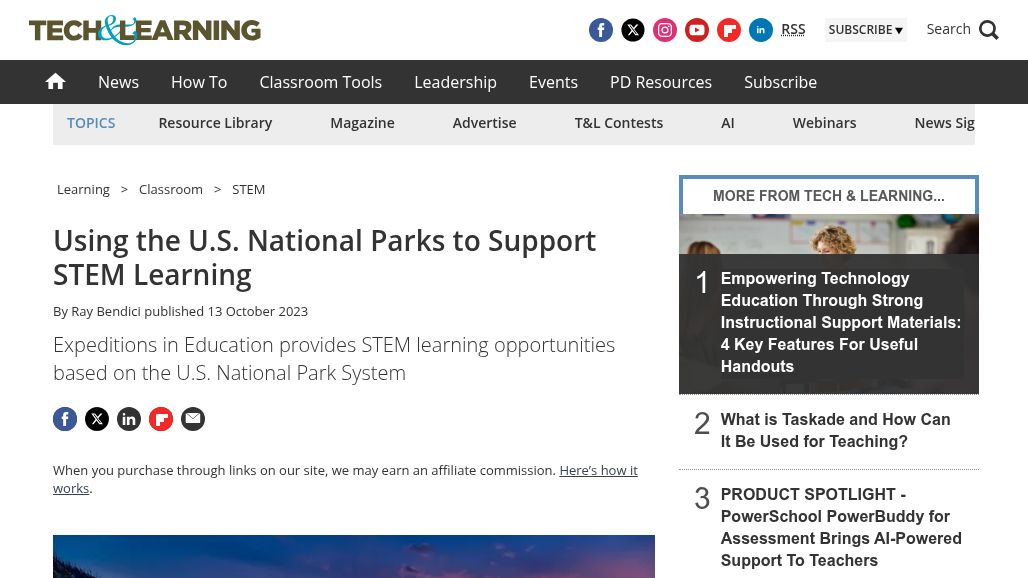Switch to the Webinars topic tab
This screenshot has height=578, width=1028.
click(x=824, y=123)
